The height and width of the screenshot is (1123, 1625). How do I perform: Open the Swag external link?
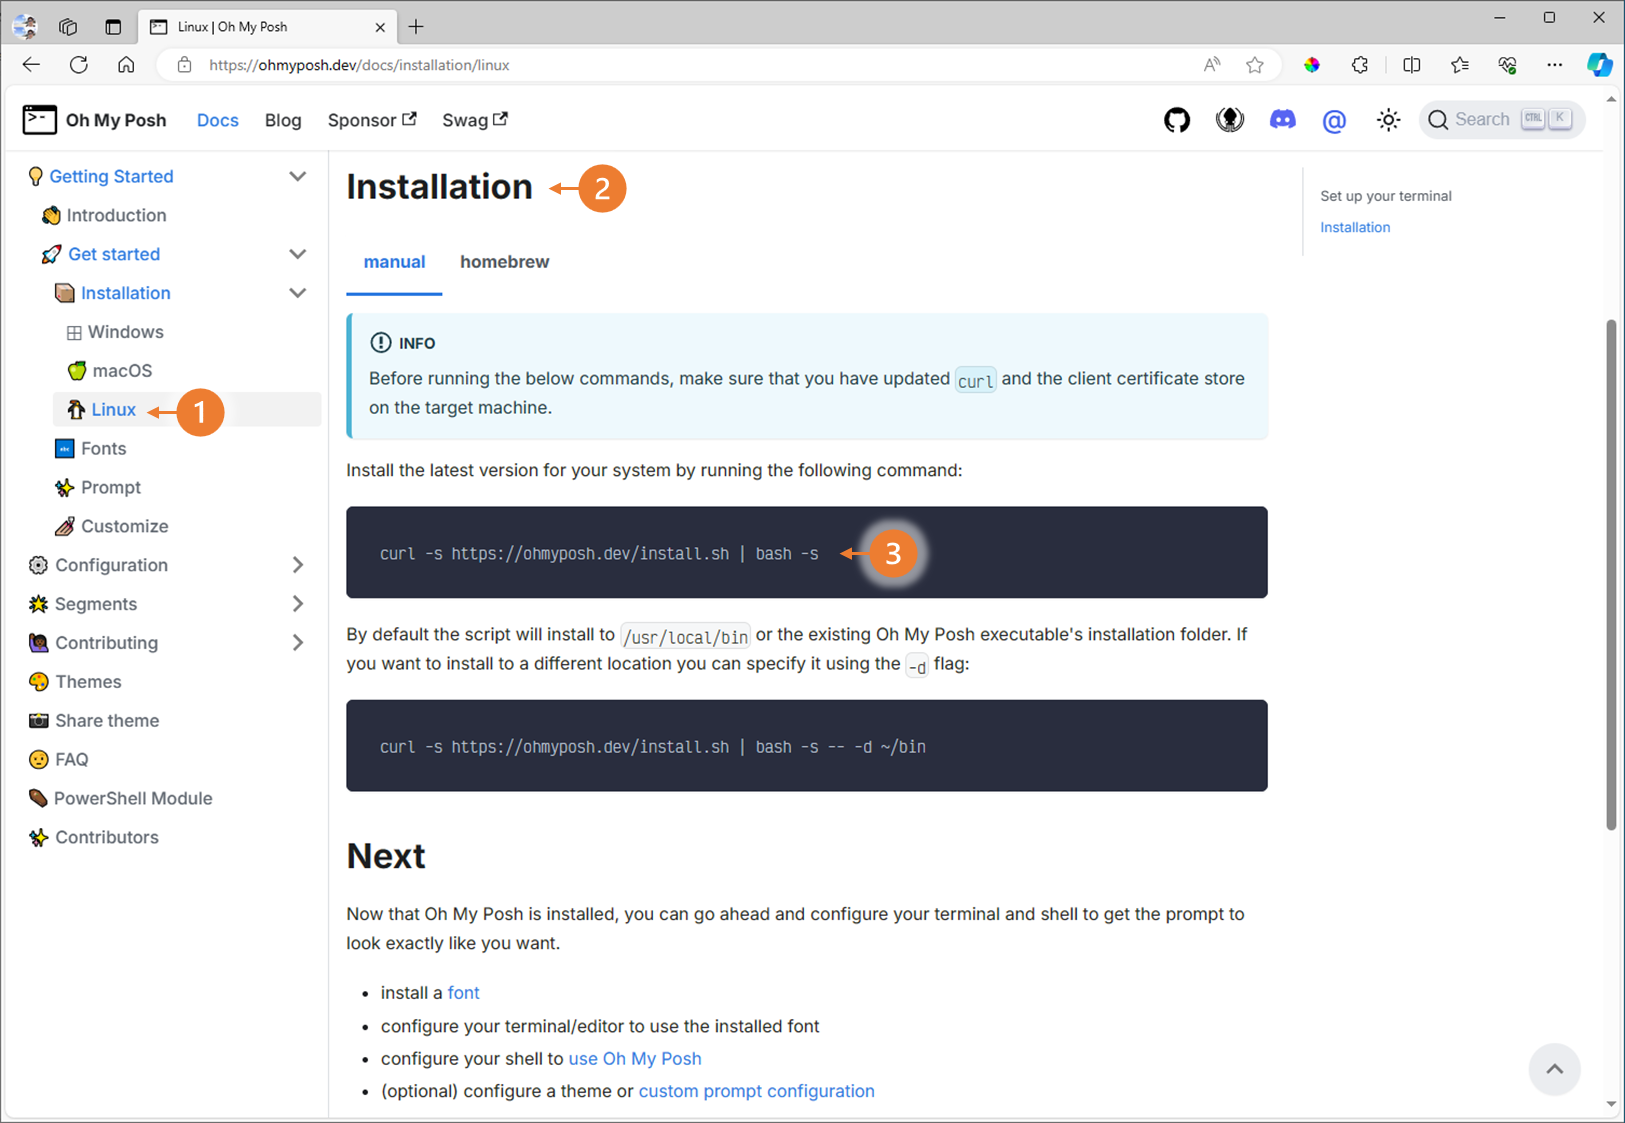click(x=475, y=120)
